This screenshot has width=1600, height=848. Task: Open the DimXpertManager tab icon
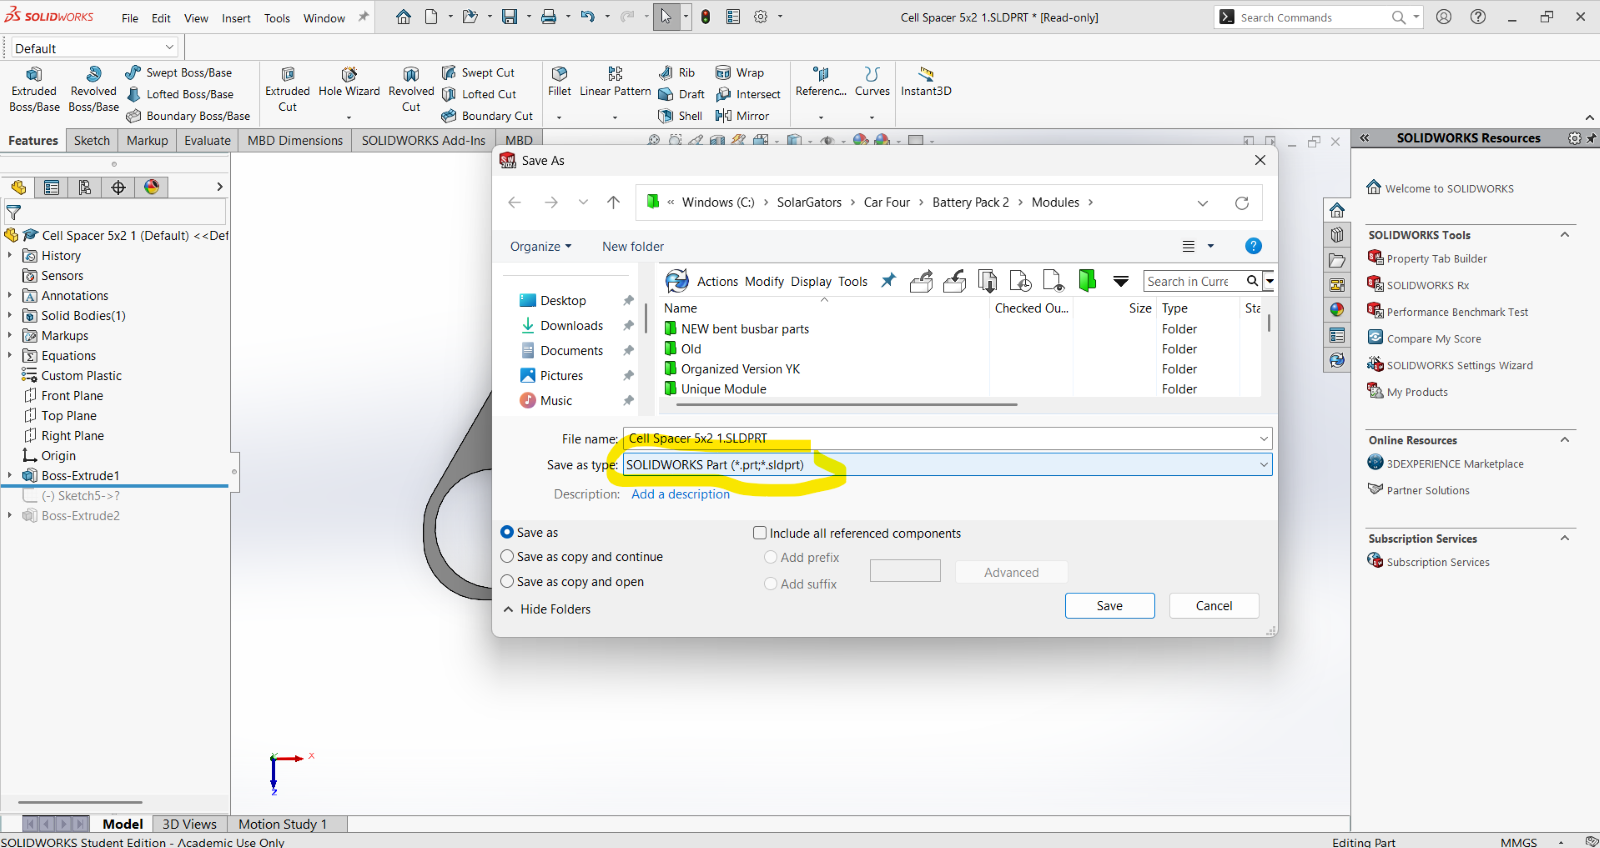pos(118,187)
